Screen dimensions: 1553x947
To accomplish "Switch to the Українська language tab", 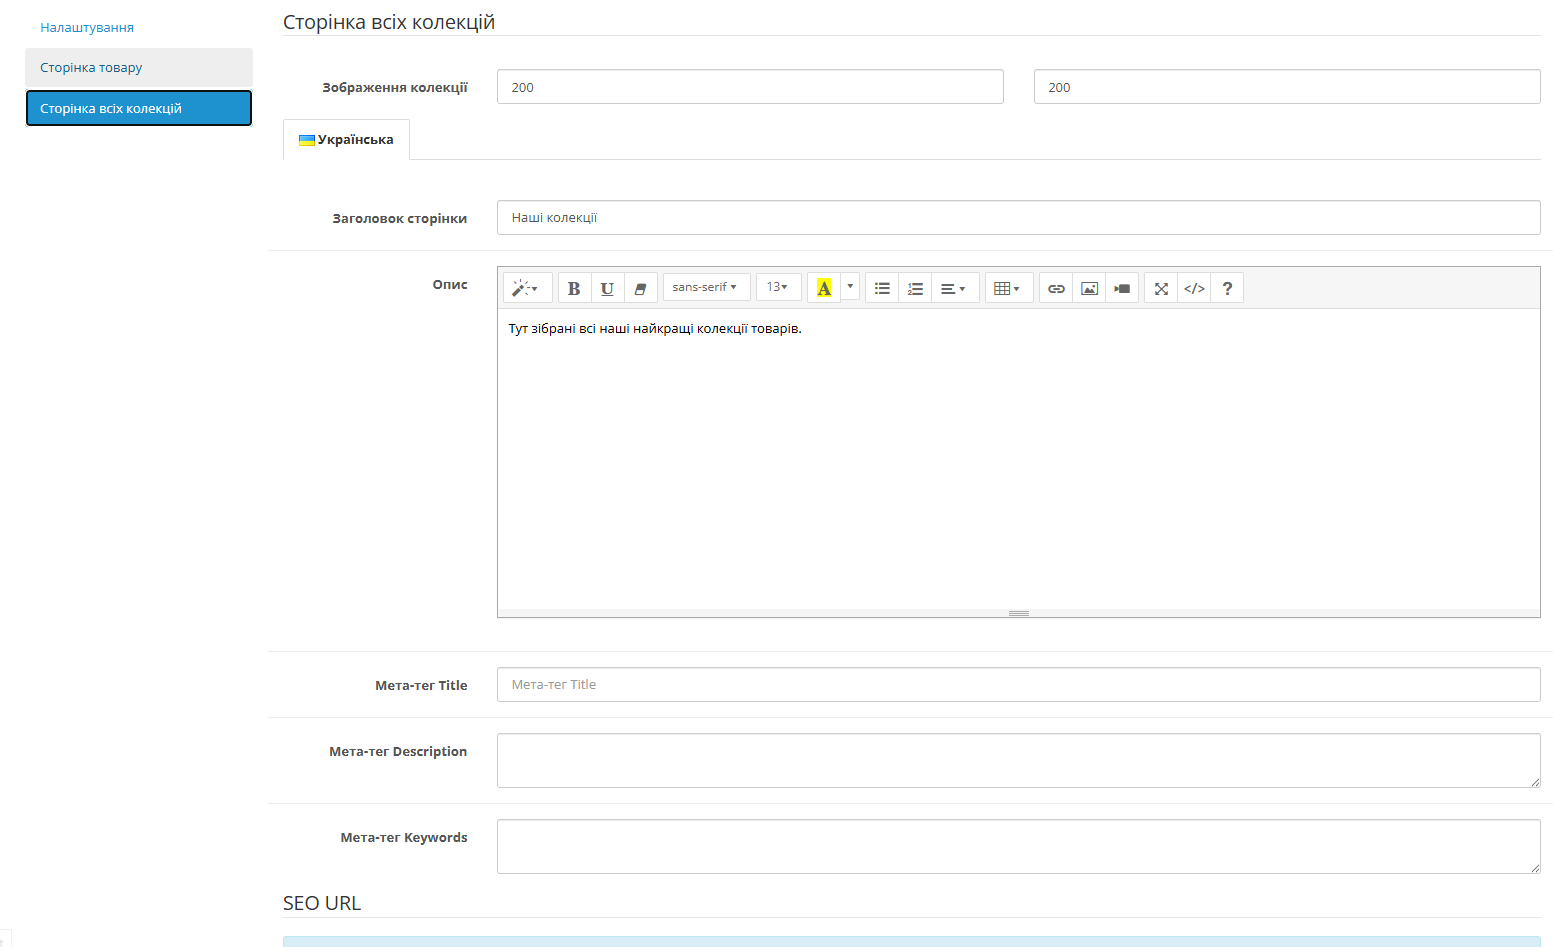I will pyautogui.click(x=346, y=140).
